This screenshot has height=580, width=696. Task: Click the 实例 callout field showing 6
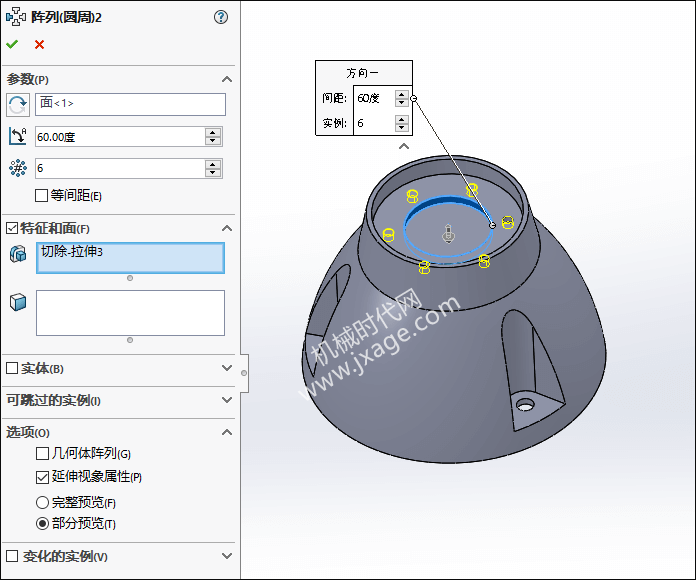click(x=374, y=123)
